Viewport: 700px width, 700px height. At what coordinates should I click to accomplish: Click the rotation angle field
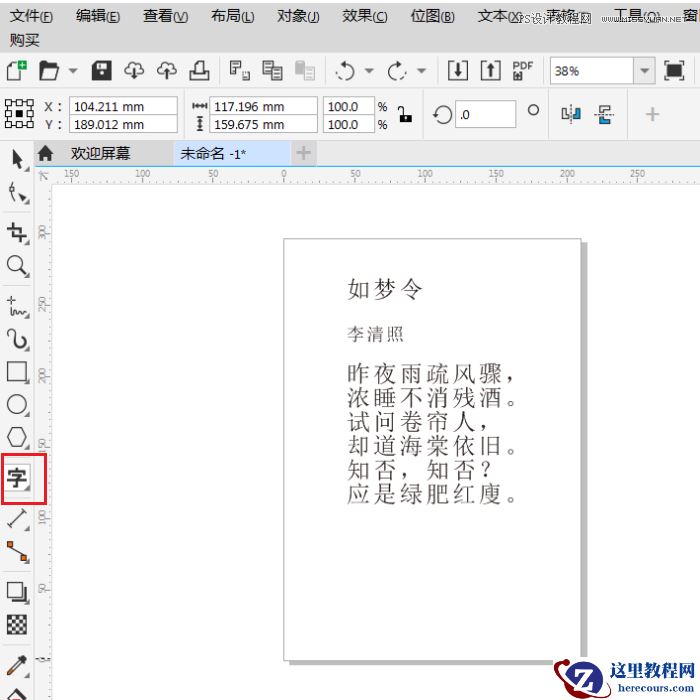(486, 114)
